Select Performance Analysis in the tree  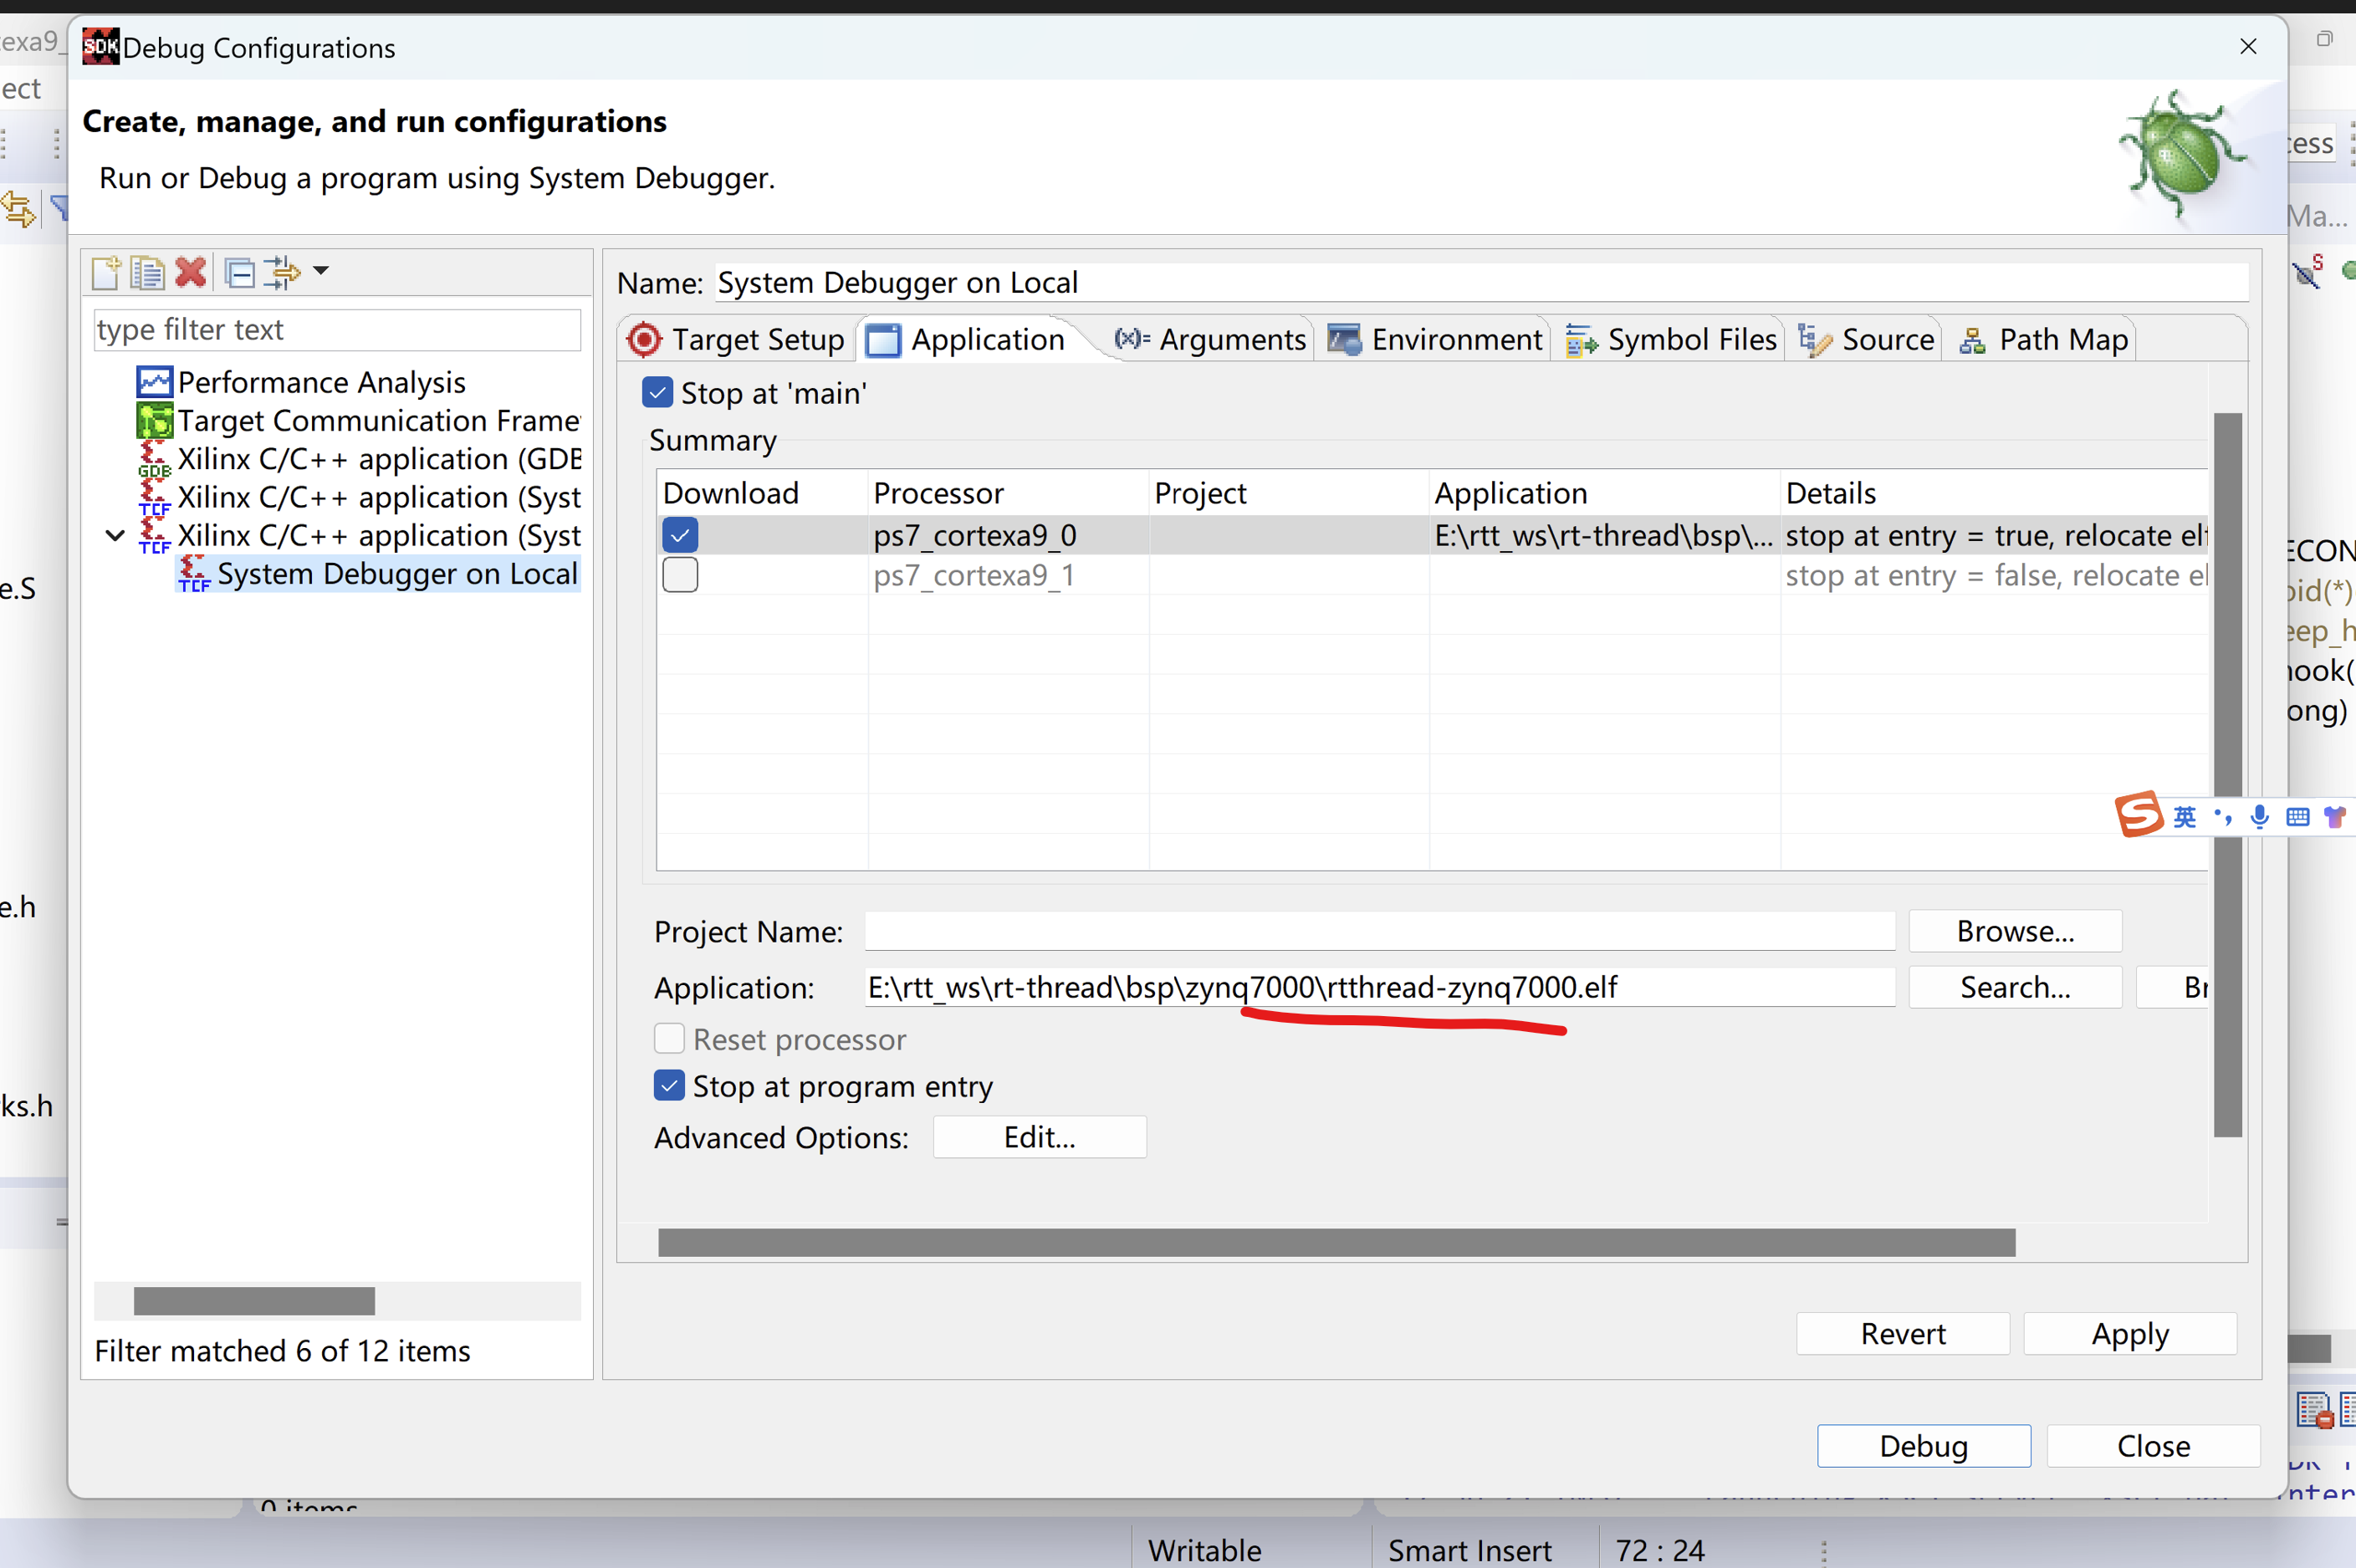pyautogui.click(x=321, y=382)
